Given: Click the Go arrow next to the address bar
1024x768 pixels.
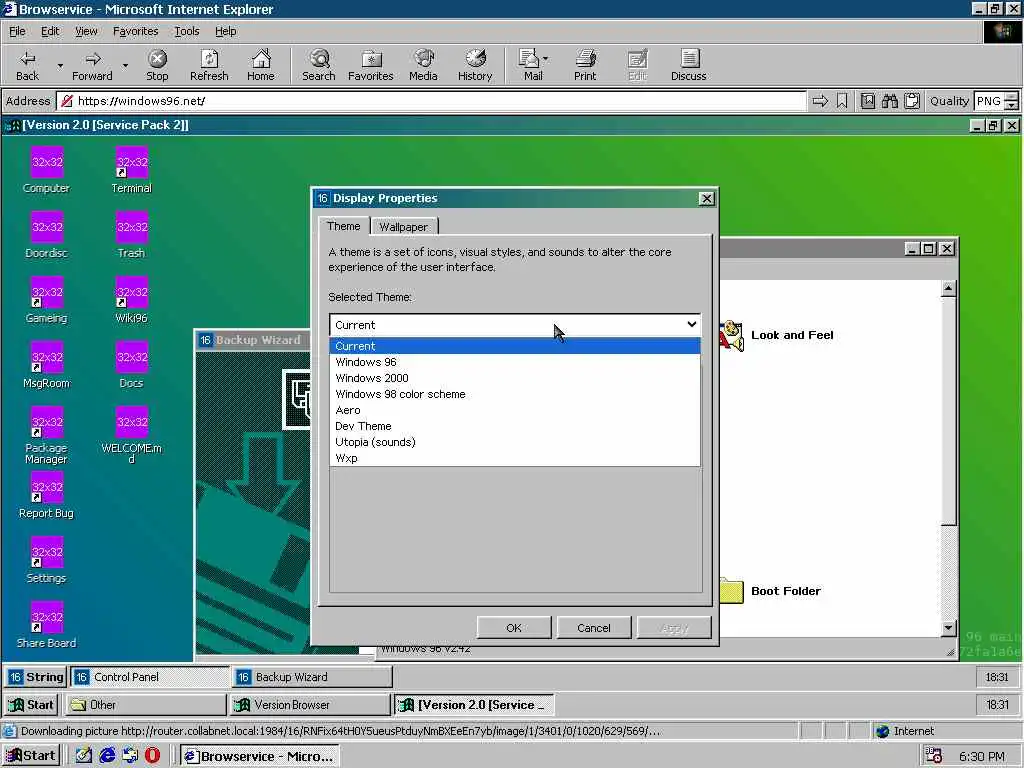Looking at the screenshot, I should click(x=820, y=101).
